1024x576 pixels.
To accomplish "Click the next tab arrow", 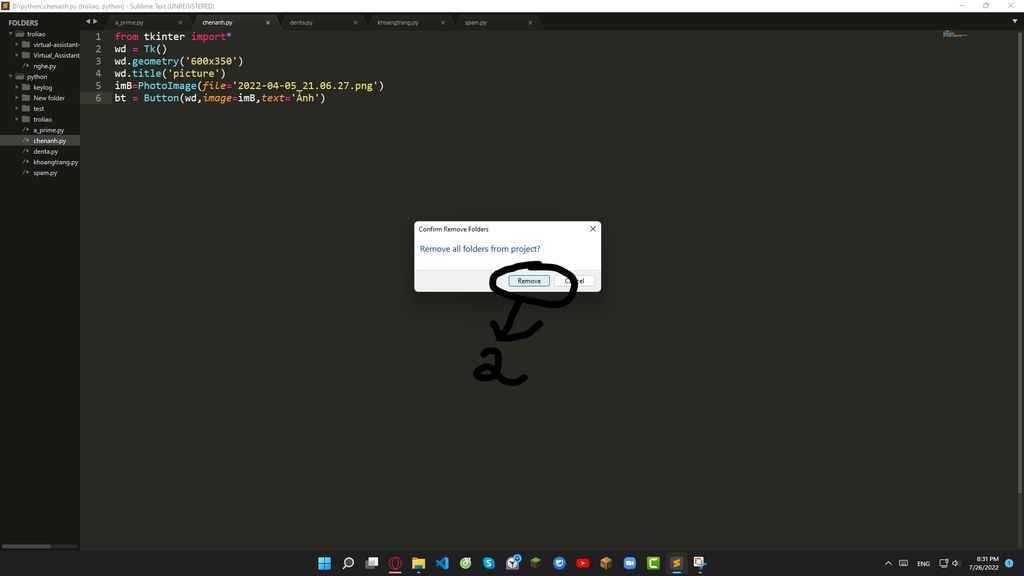I will point(95,22).
